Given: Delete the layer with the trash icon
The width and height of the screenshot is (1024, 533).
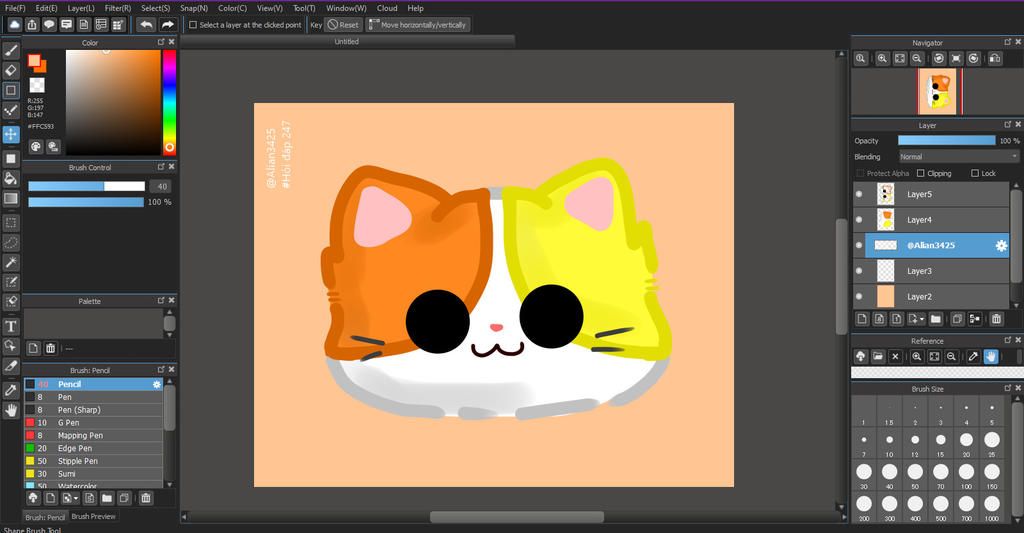Looking at the screenshot, I should (x=996, y=319).
